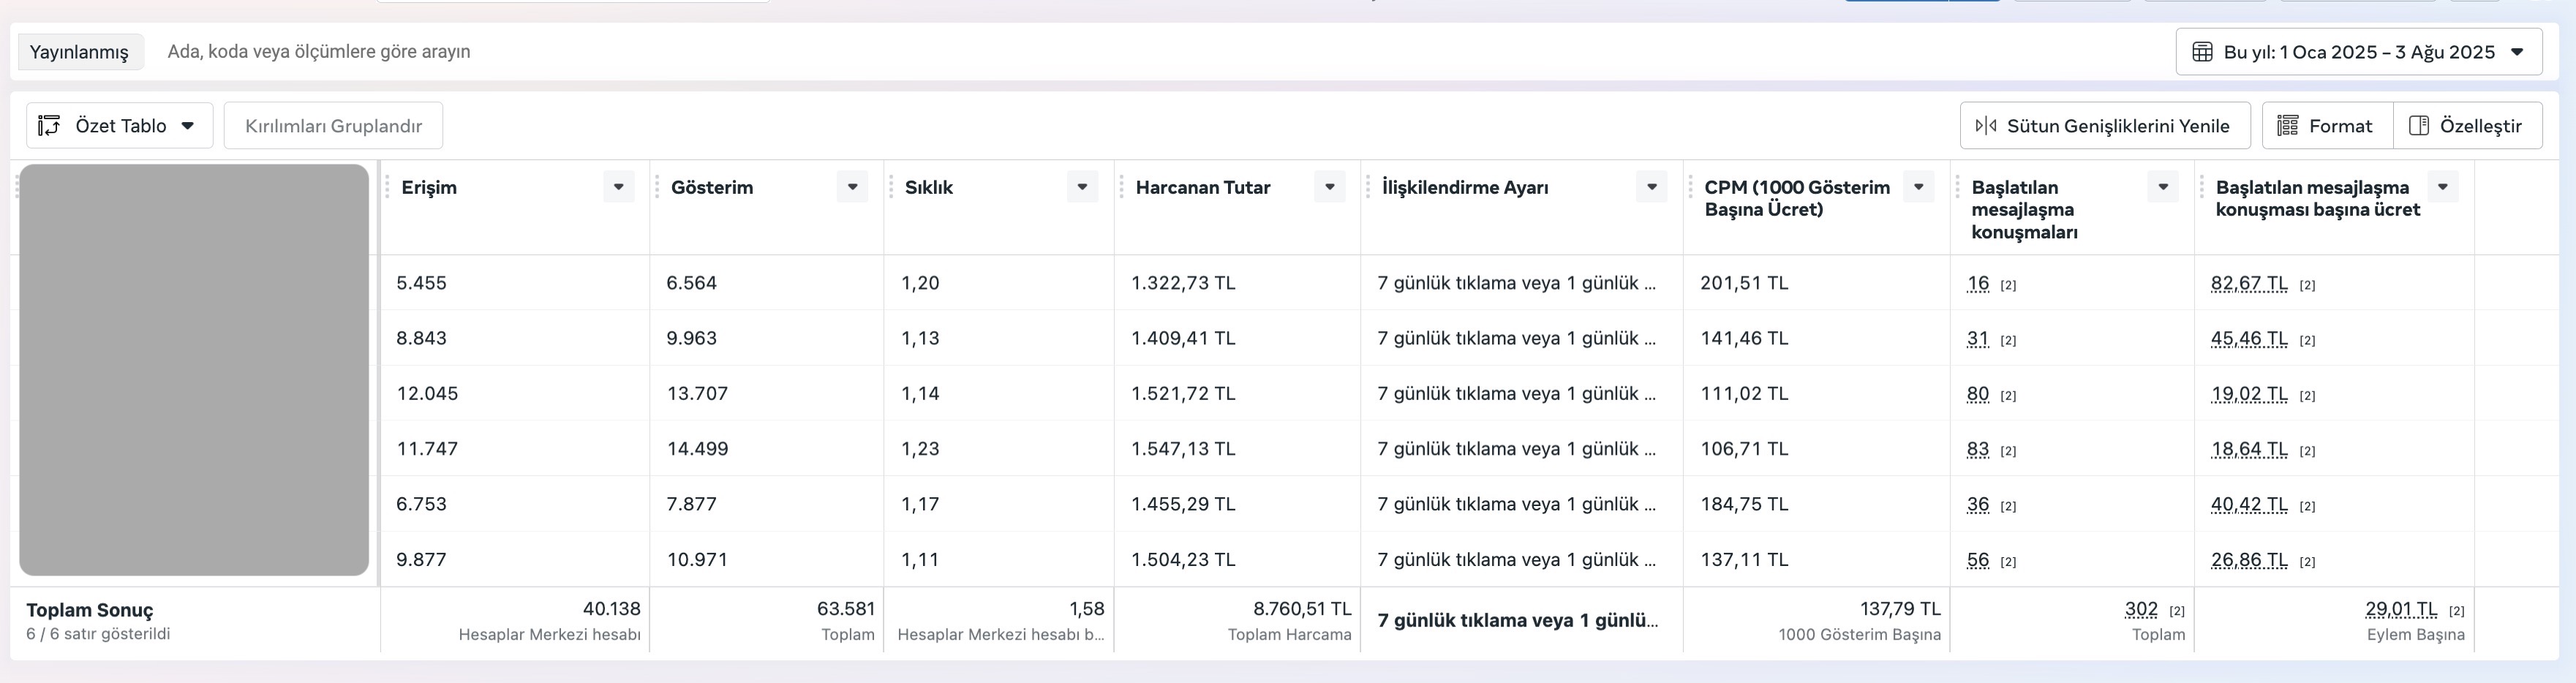Open the Sıklık column options arrow
Viewport: 2576px width, 683px height.
pos(1082,187)
